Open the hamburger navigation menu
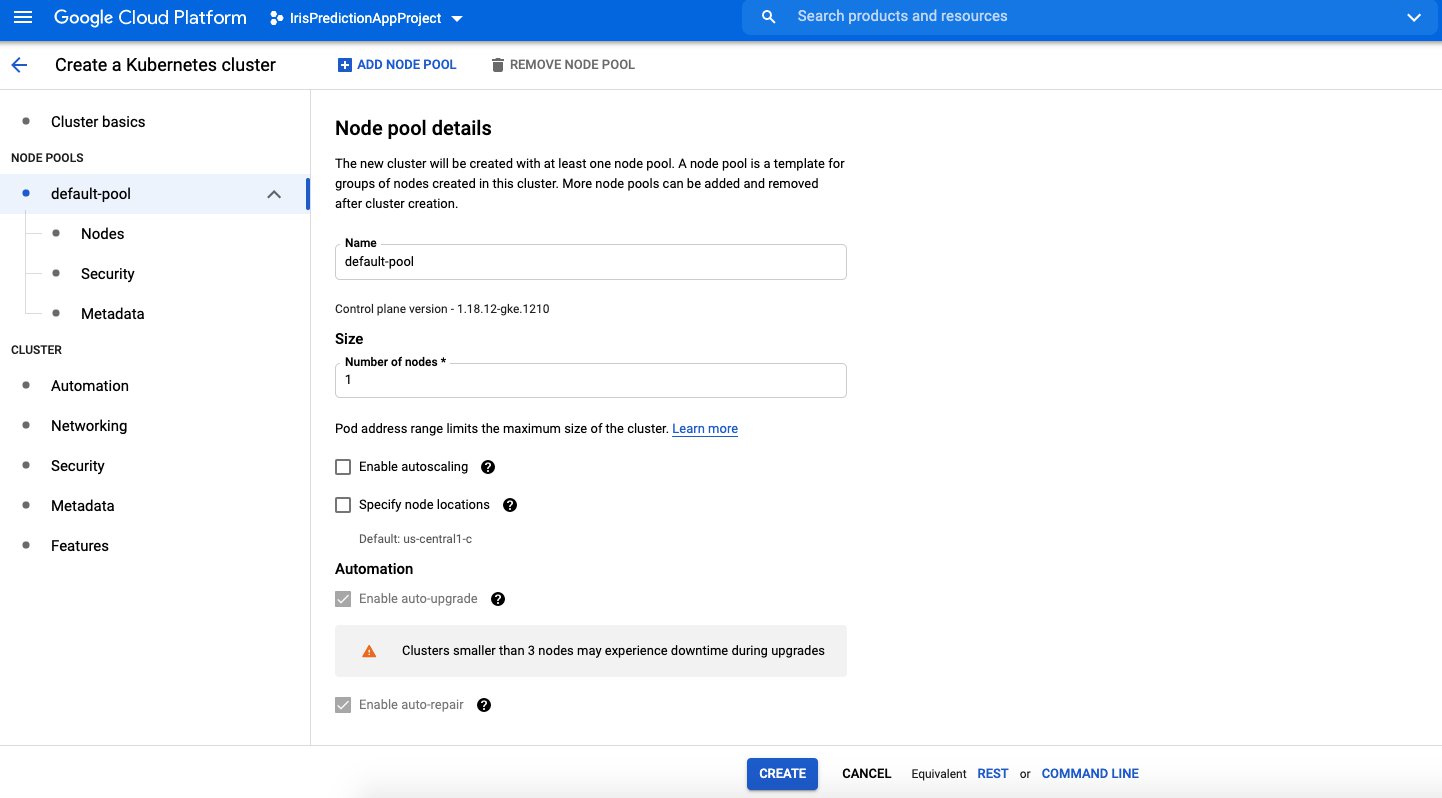The width and height of the screenshot is (1442, 798). pos(23,18)
